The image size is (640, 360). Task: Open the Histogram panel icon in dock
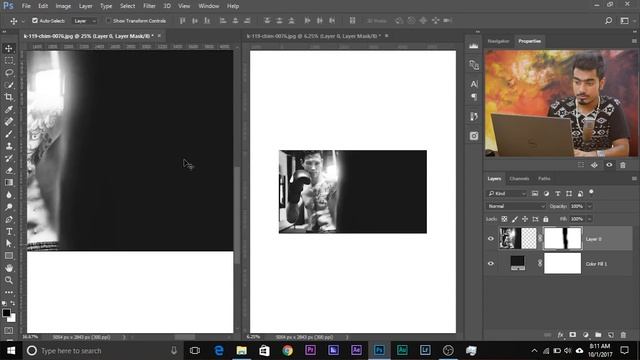[473, 46]
